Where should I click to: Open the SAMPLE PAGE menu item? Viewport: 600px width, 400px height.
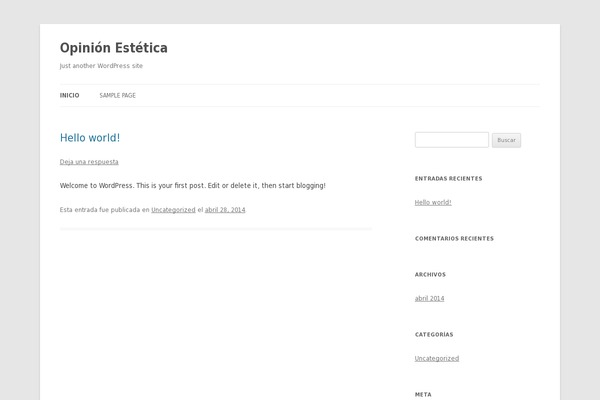point(117,95)
